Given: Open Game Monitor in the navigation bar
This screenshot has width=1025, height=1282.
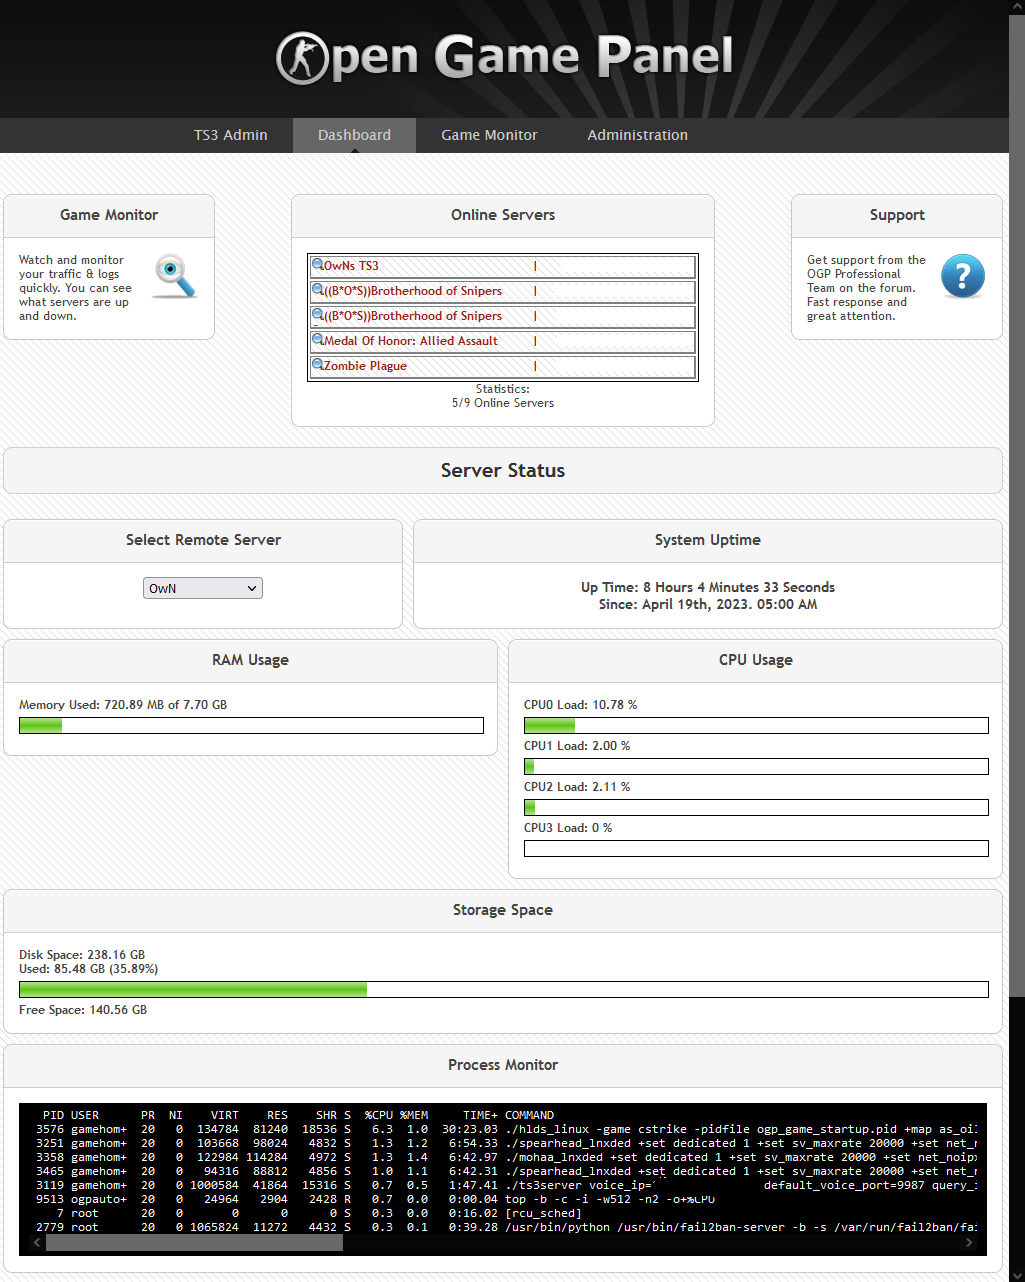Looking at the screenshot, I should point(489,135).
